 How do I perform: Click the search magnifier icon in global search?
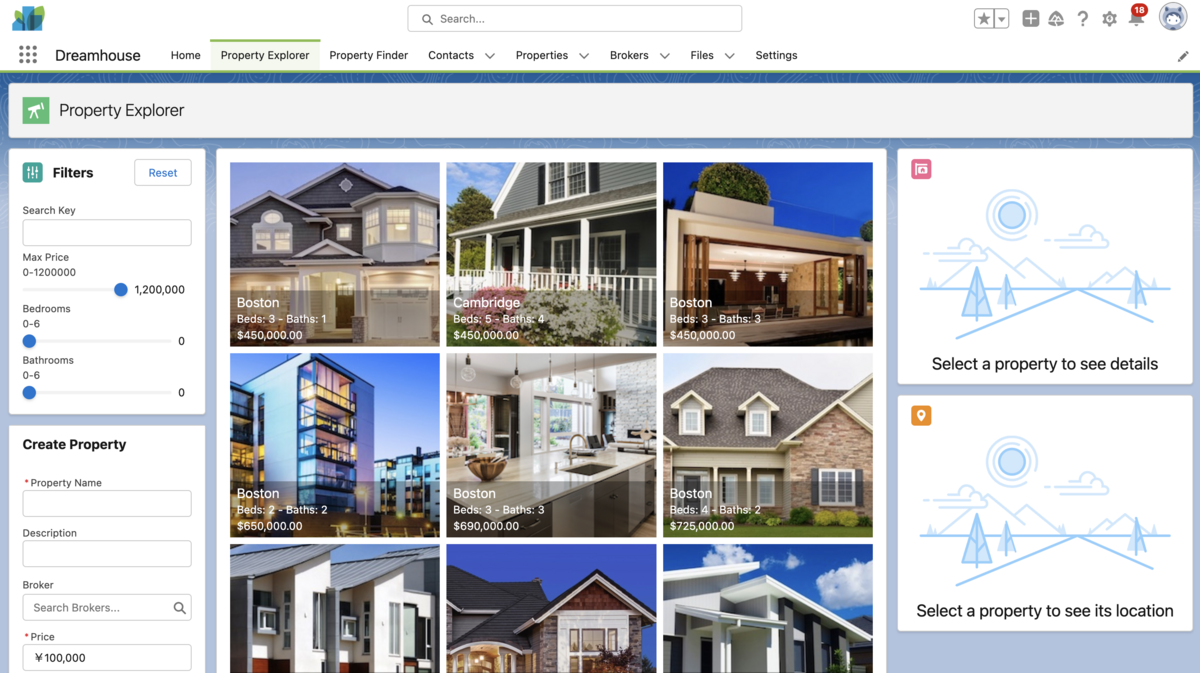coord(427,19)
